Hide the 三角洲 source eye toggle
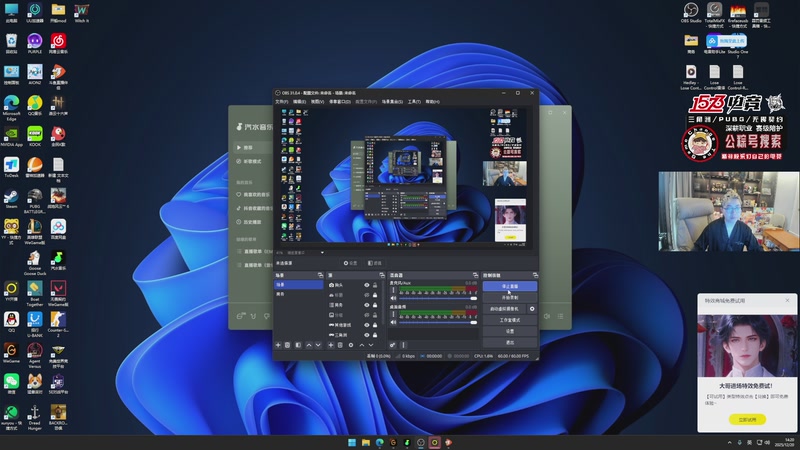This screenshot has width=800, height=450. 366,335
